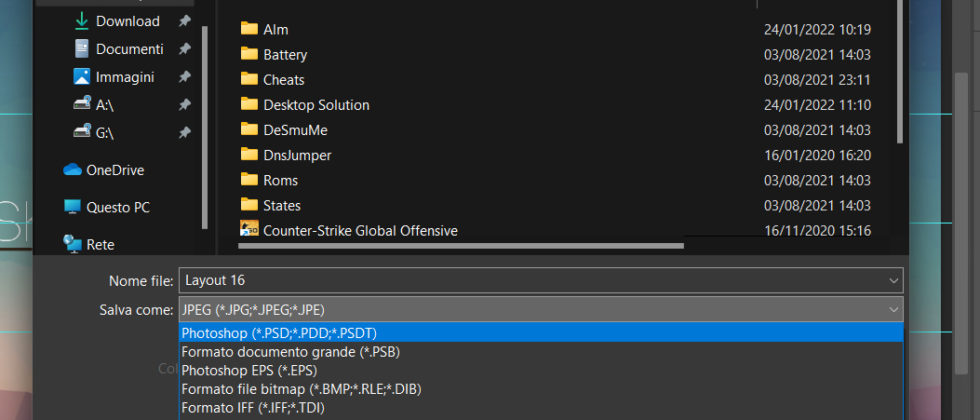Choose Formato documento grande (*.PSB)
Viewport: 980px width, 420px height.
pos(541,351)
